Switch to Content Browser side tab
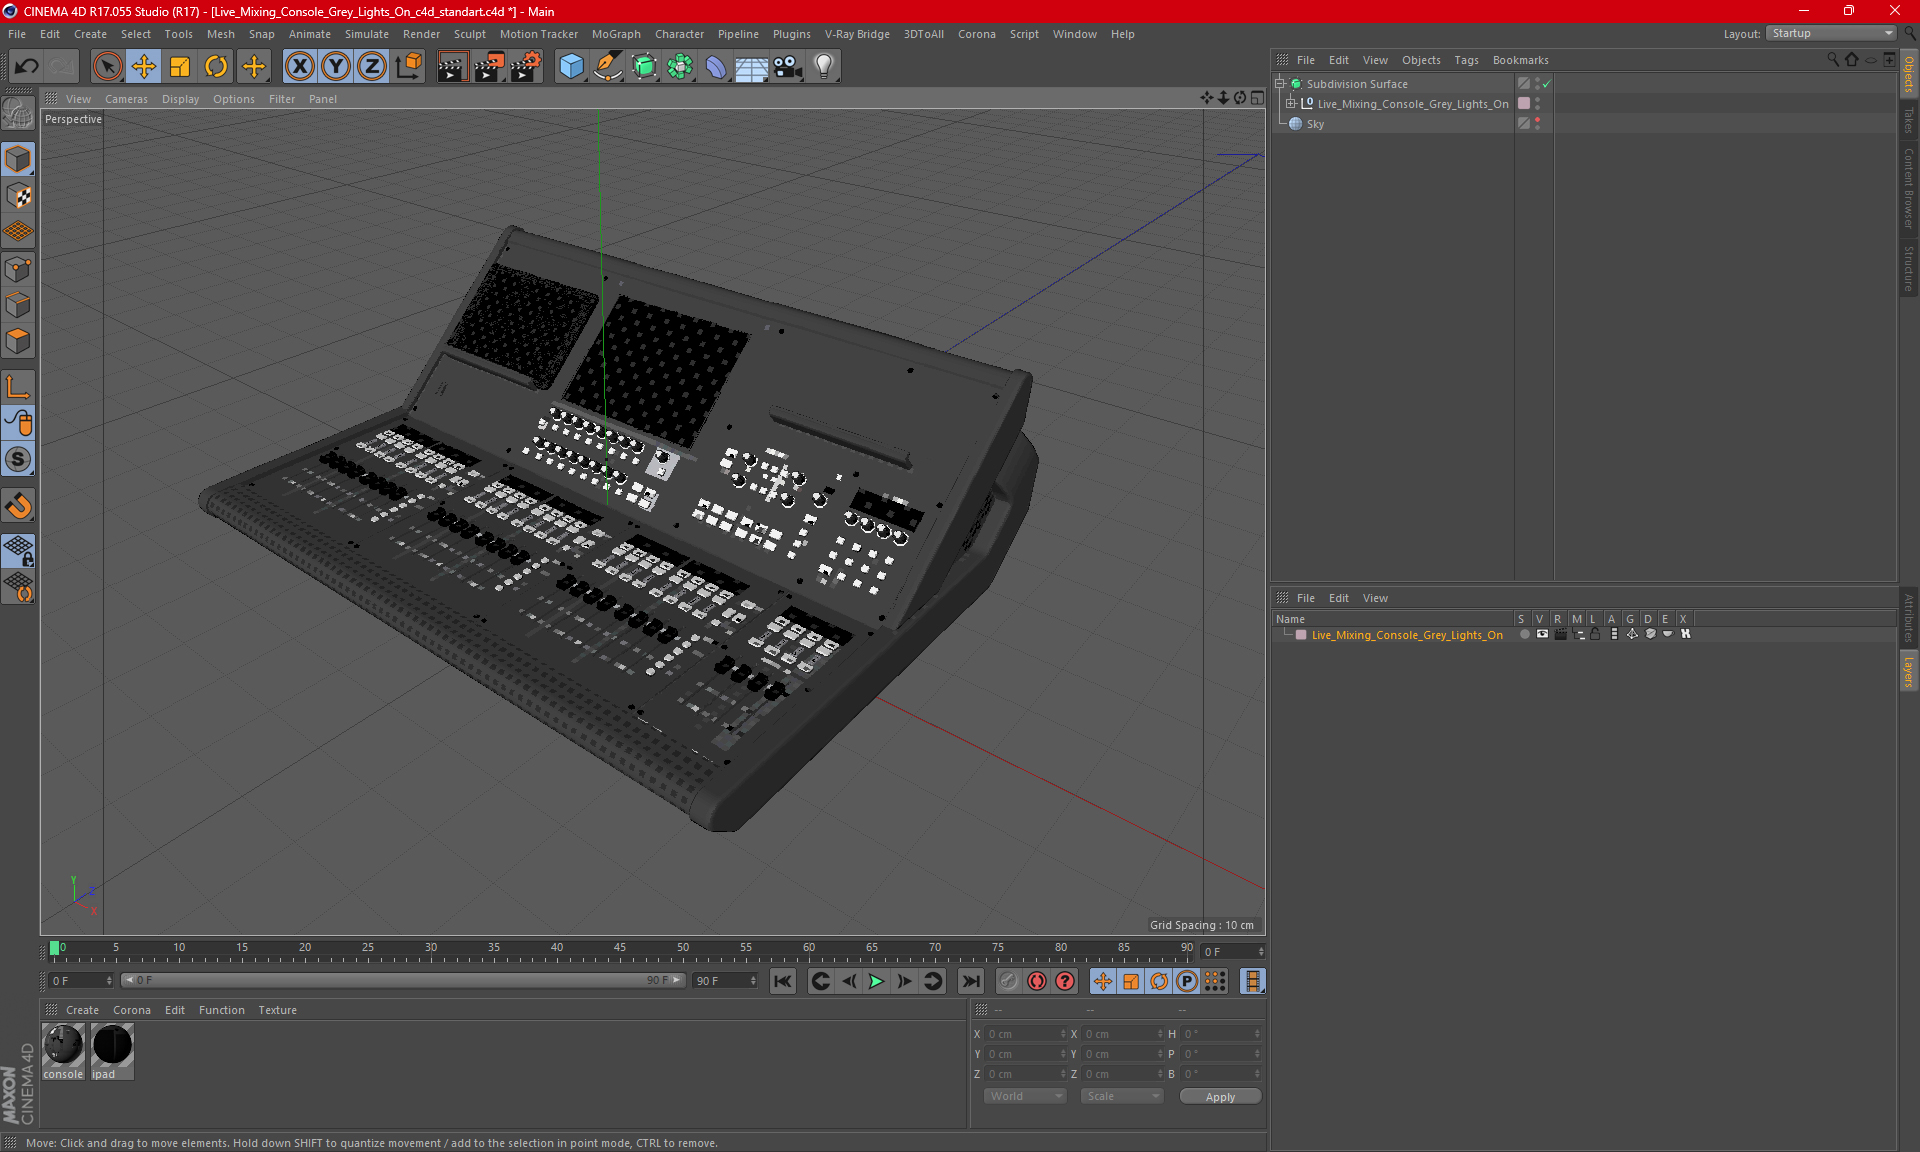The width and height of the screenshot is (1920, 1152). click(x=1909, y=189)
